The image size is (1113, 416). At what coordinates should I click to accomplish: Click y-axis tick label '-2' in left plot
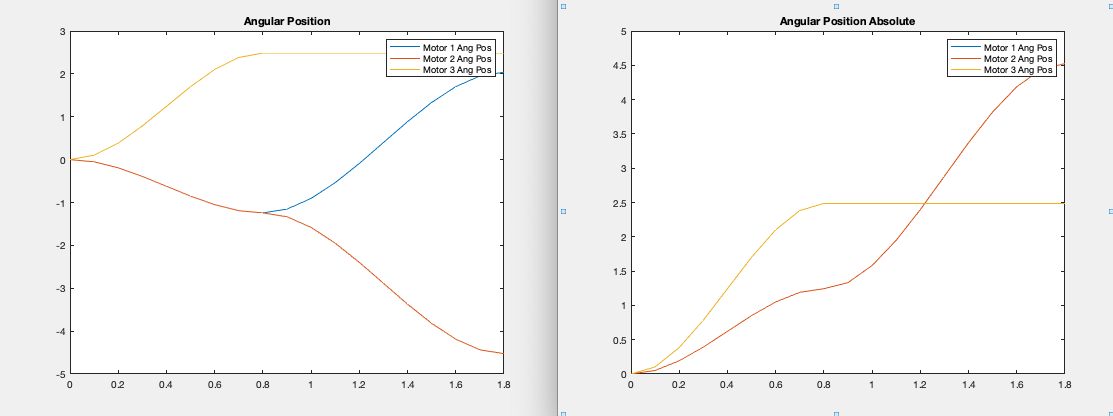(x=61, y=246)
